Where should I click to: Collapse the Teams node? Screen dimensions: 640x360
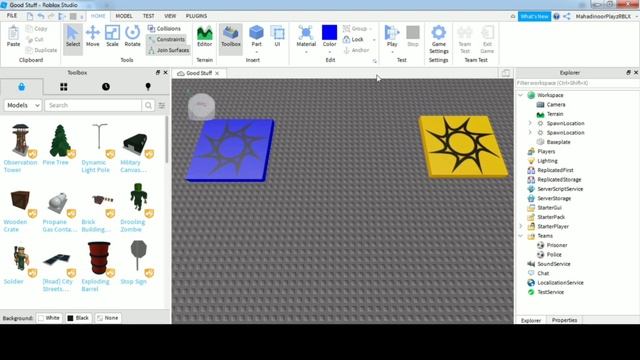[x=520, y=236]
